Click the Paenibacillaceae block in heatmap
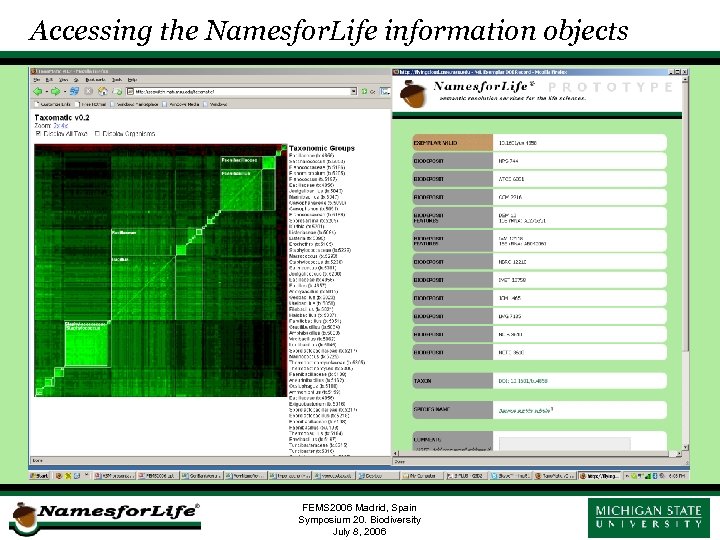Image resolution: width=720 pixels, height=540 pixels. tap(248, 185)
